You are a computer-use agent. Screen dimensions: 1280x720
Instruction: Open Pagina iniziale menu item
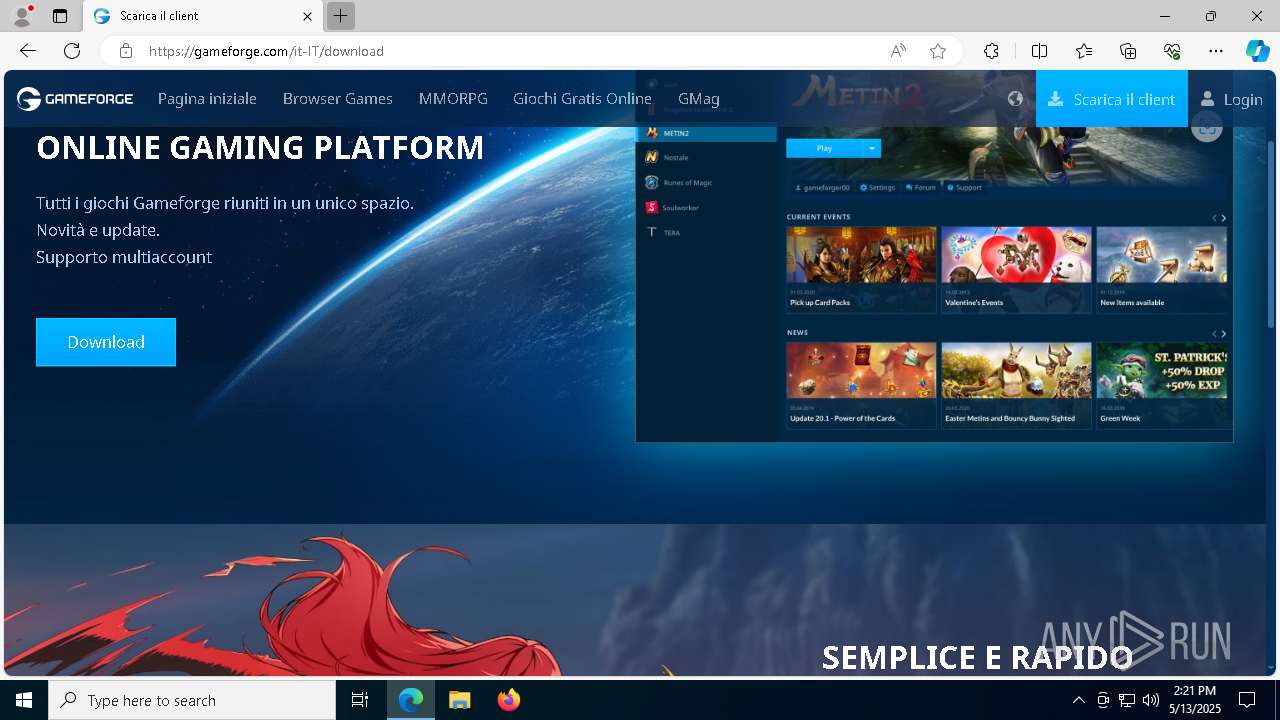pyautogui.click(x=207, y=98)
